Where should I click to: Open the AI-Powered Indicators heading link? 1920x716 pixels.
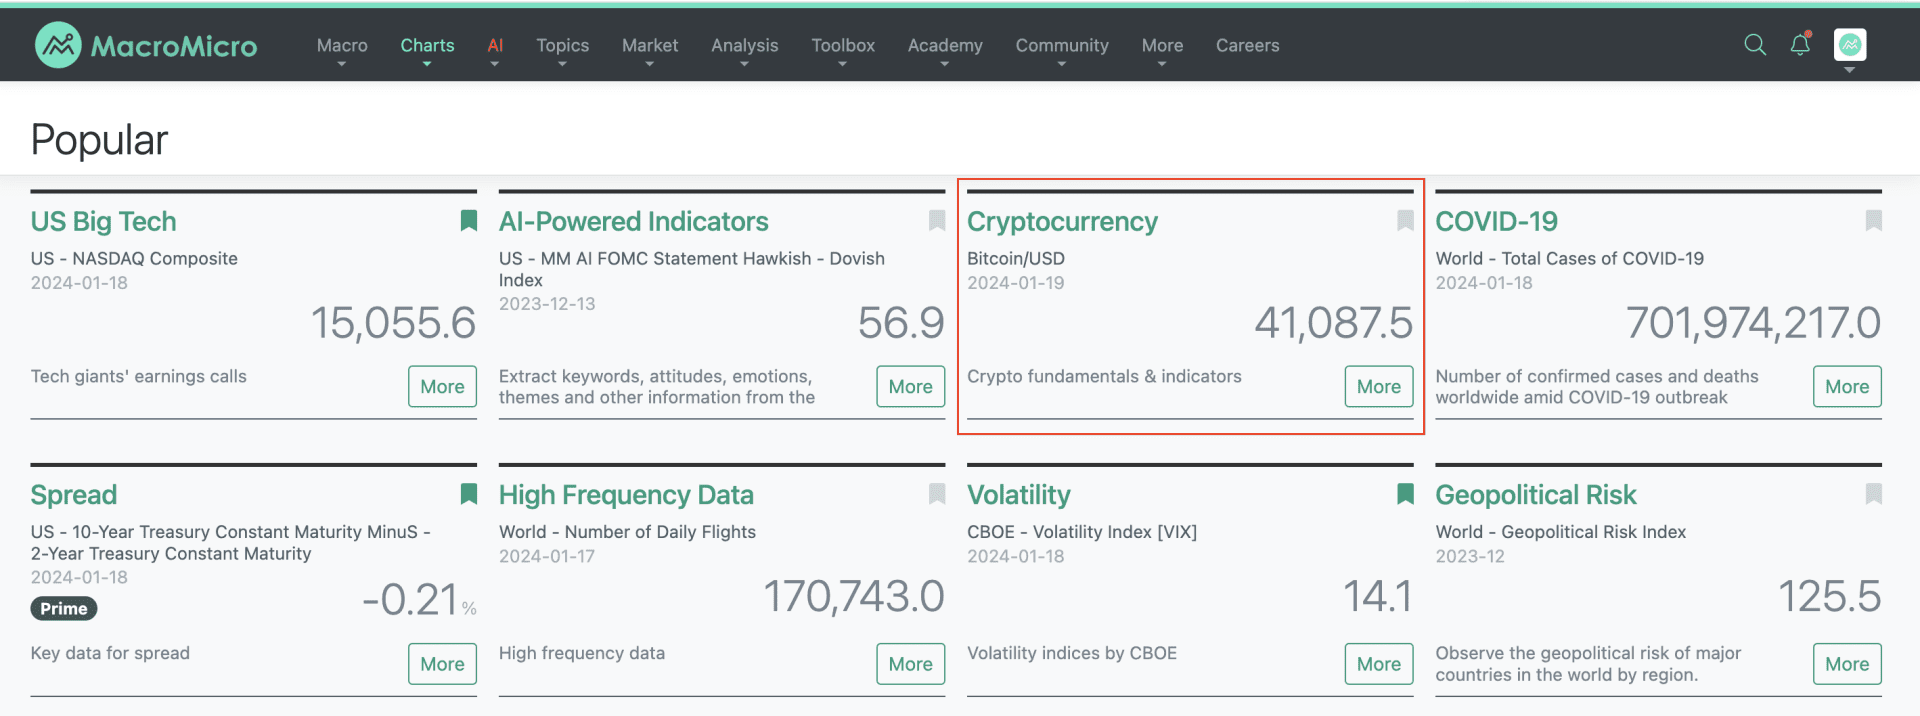(634, 221)
